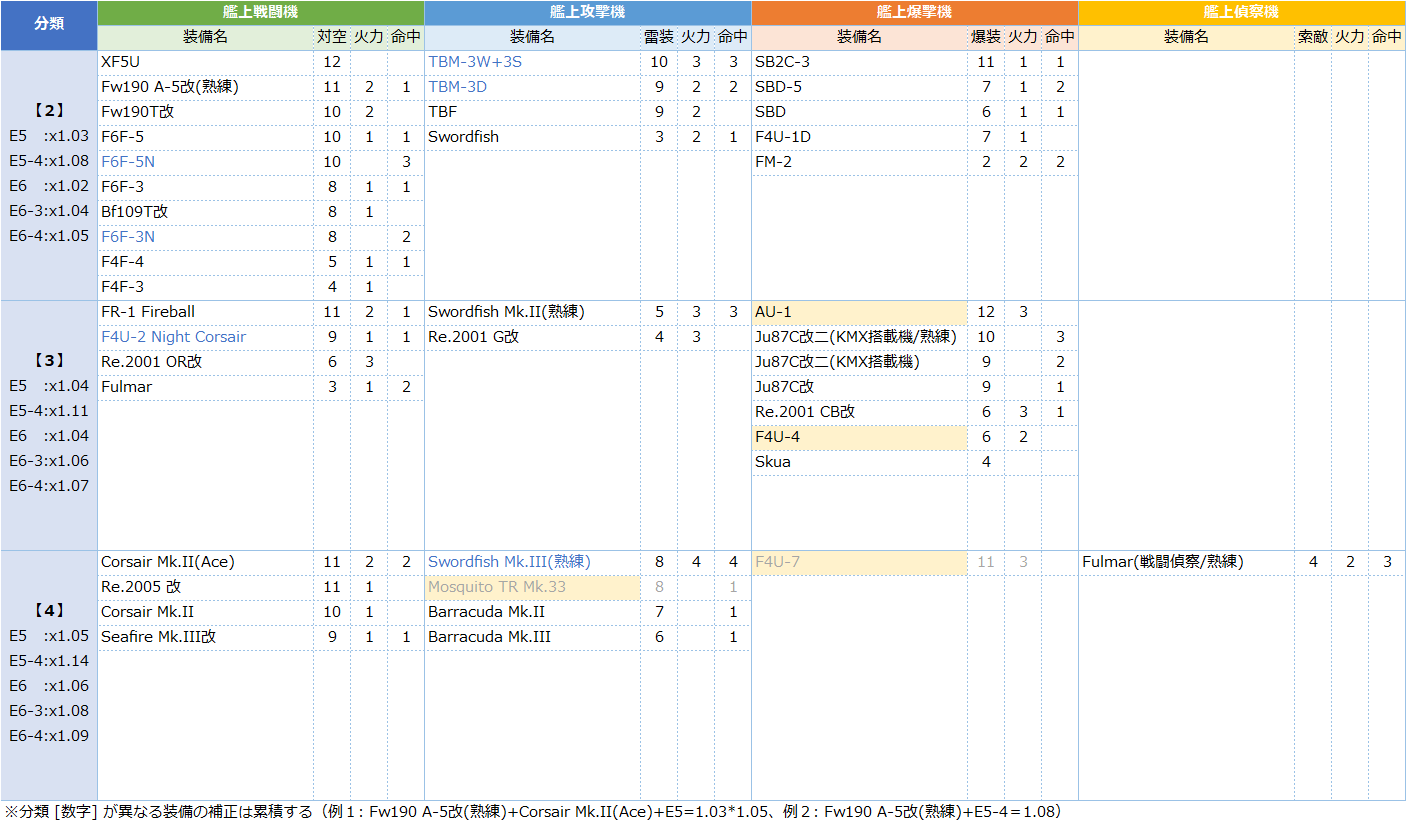Click the 艦上戦闘機 header cell
The image size is (1406, 826).
coord(261,13)
